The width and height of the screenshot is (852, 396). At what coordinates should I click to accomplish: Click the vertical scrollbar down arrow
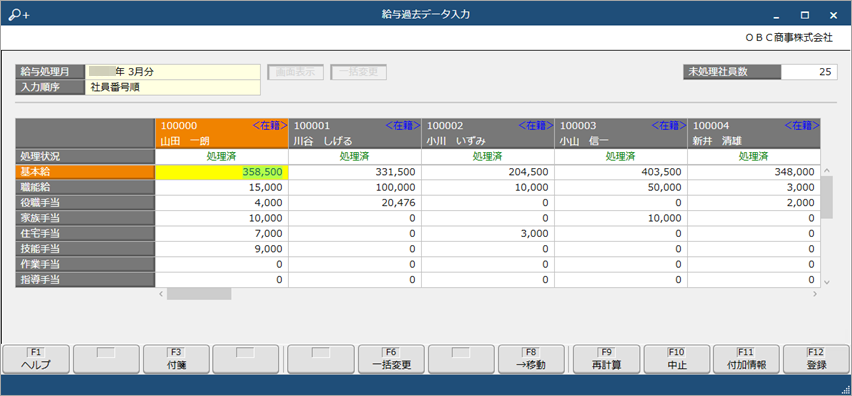(x=827, y=282)
